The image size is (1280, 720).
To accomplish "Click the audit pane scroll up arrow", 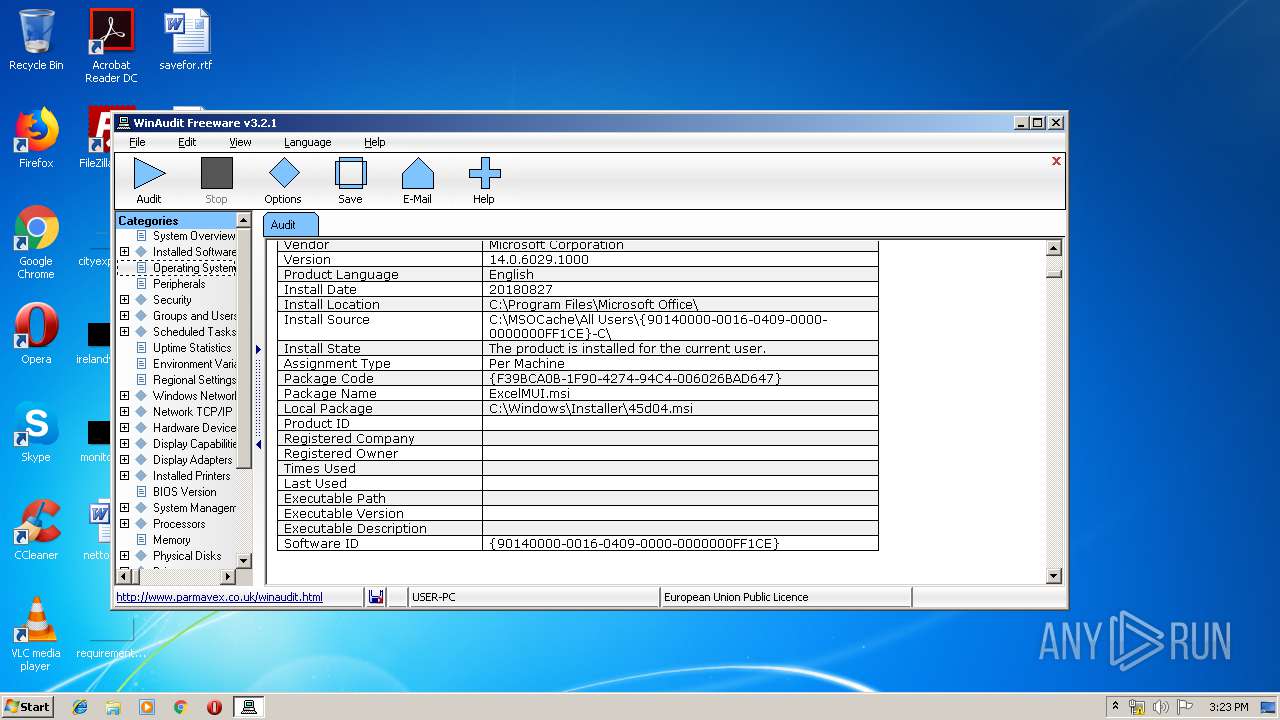I will pyautogui.click(x=1053, y=248).
